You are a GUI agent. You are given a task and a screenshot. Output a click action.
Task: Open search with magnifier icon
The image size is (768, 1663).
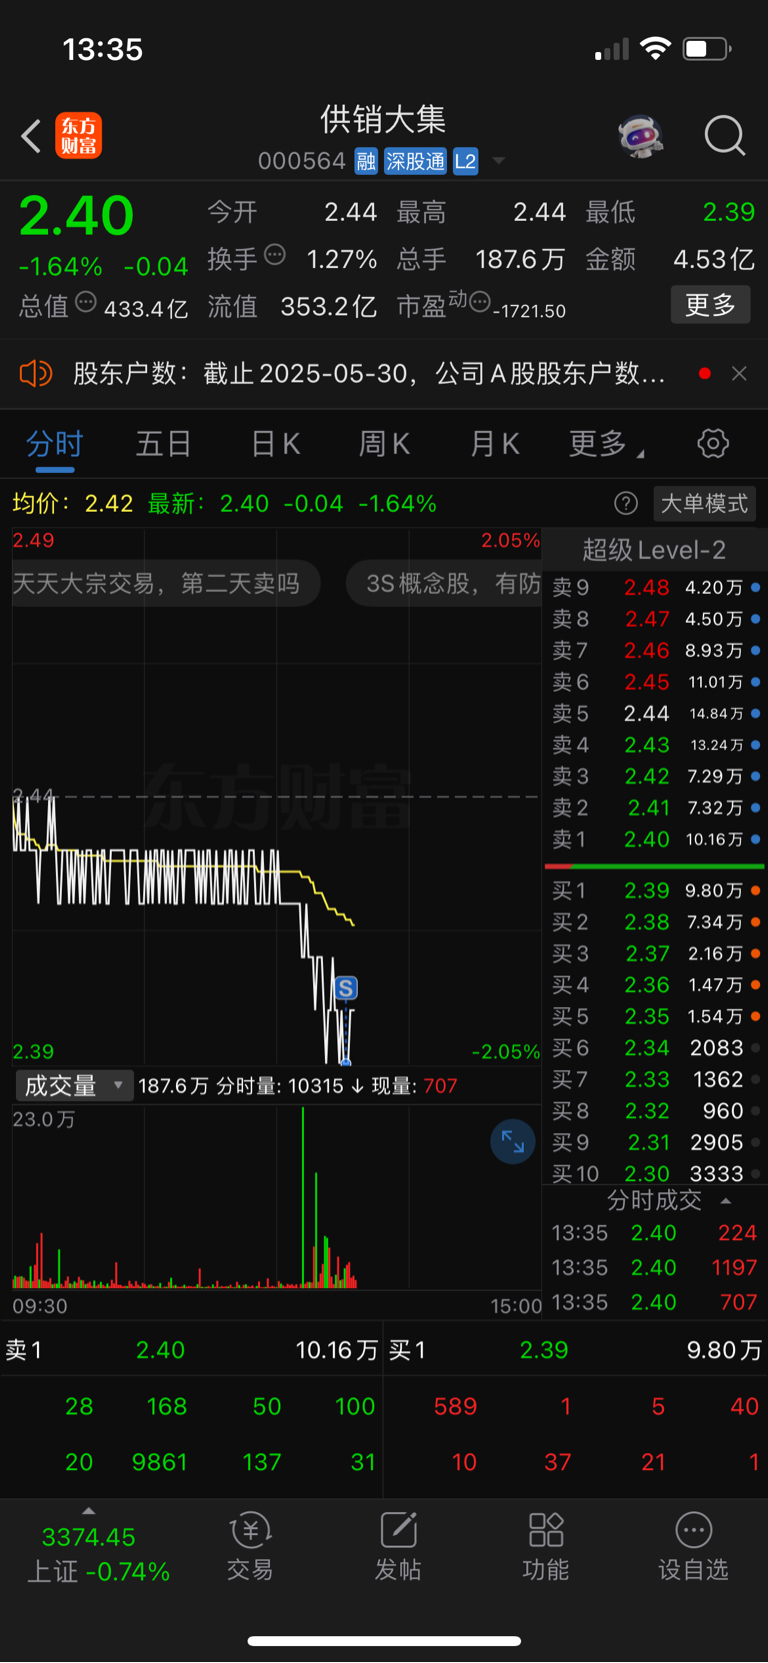(x=725, y=136)
